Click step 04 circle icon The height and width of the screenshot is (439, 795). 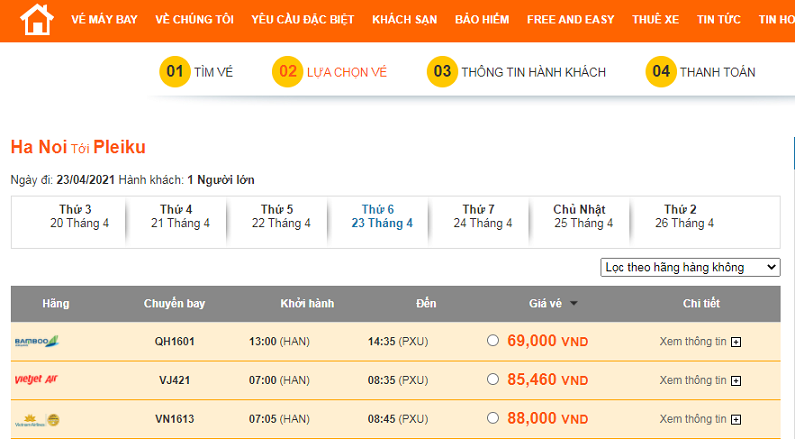[x=661, y=71]
